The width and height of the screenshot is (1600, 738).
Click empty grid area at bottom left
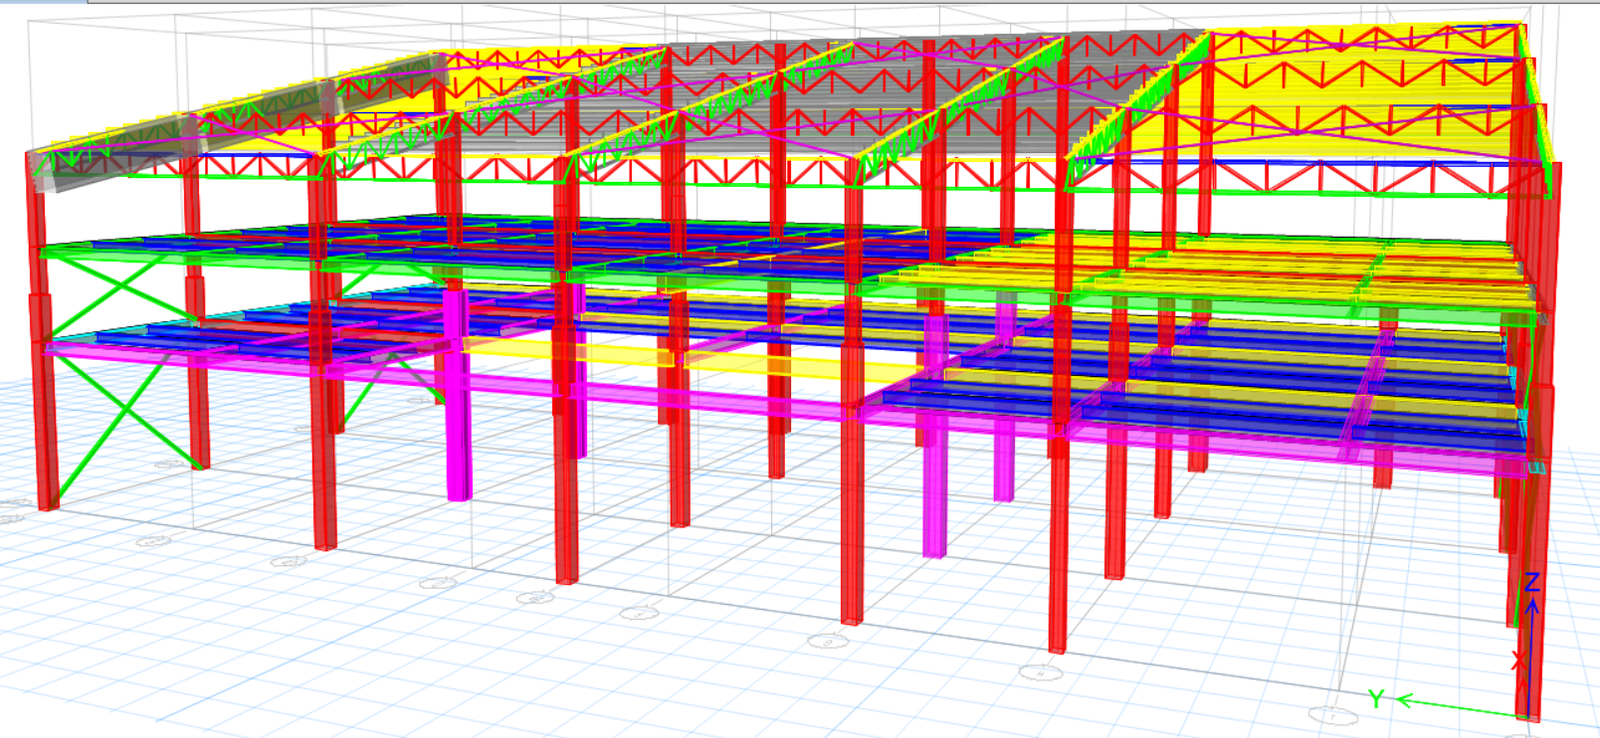[150, 650]
